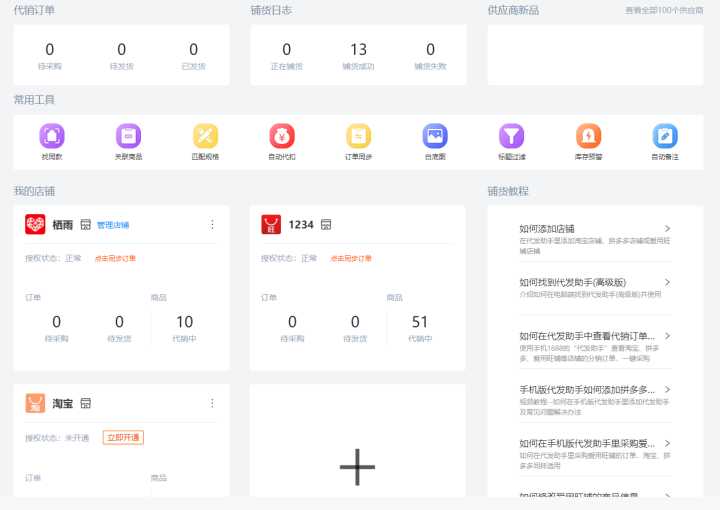This screenshot has height=510, width=720.
Task: Click the orange Taobao shop logo
Action: [35, 403]
